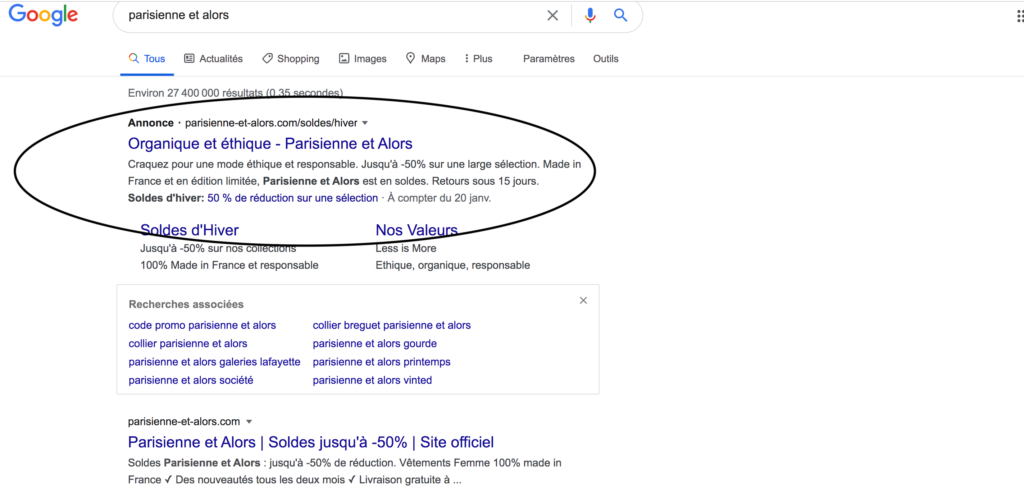
Task: Click text 100% Made in France et responsable
Action: 229,266
